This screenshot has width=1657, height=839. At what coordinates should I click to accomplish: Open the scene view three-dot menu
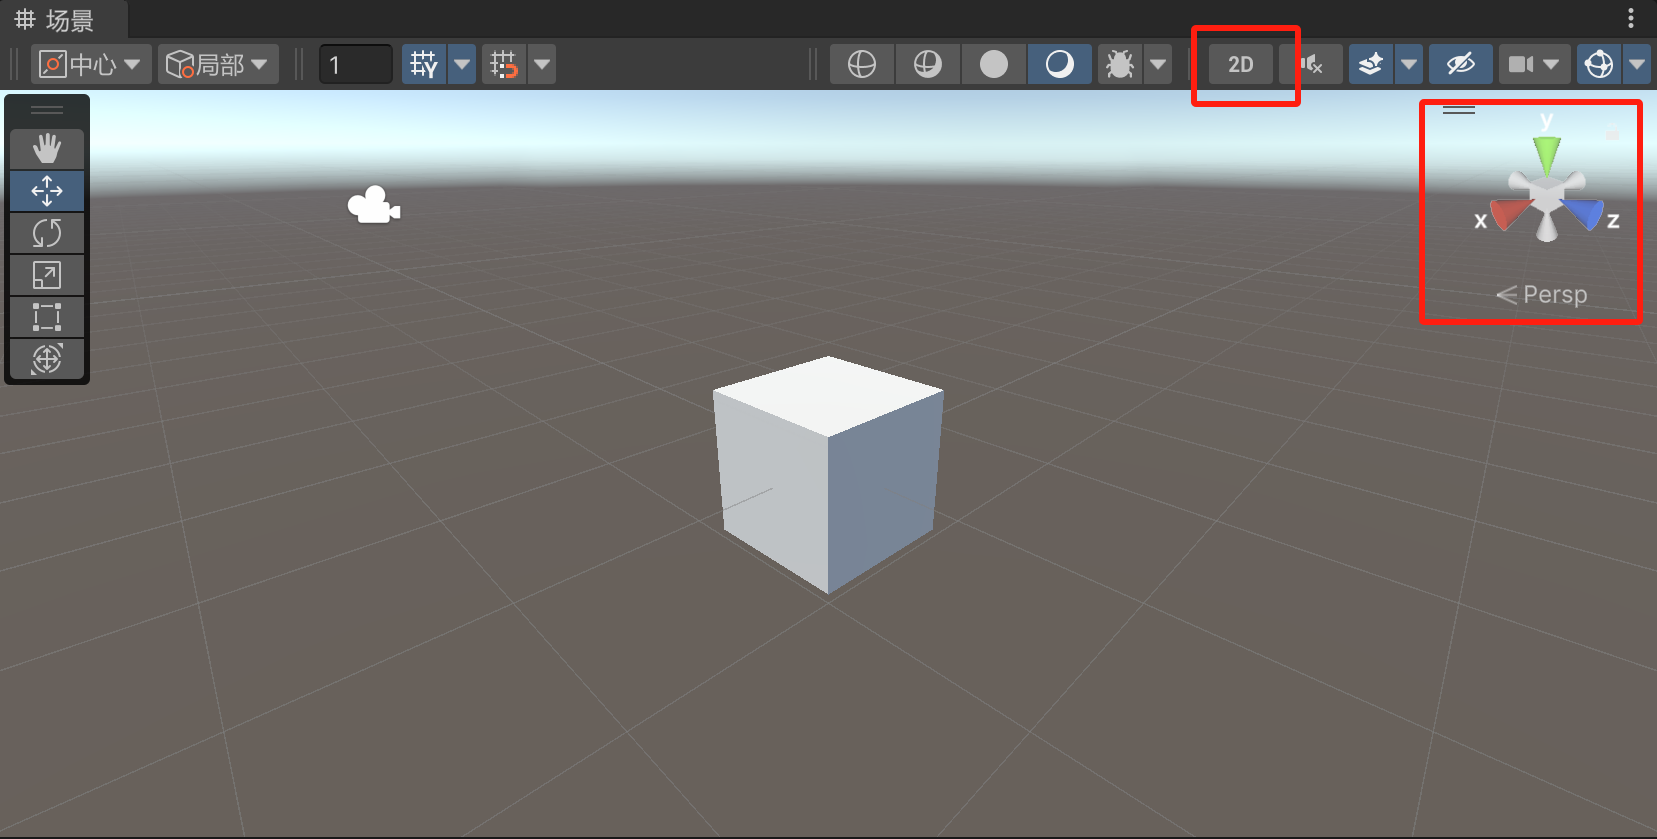coord(1631,18)
